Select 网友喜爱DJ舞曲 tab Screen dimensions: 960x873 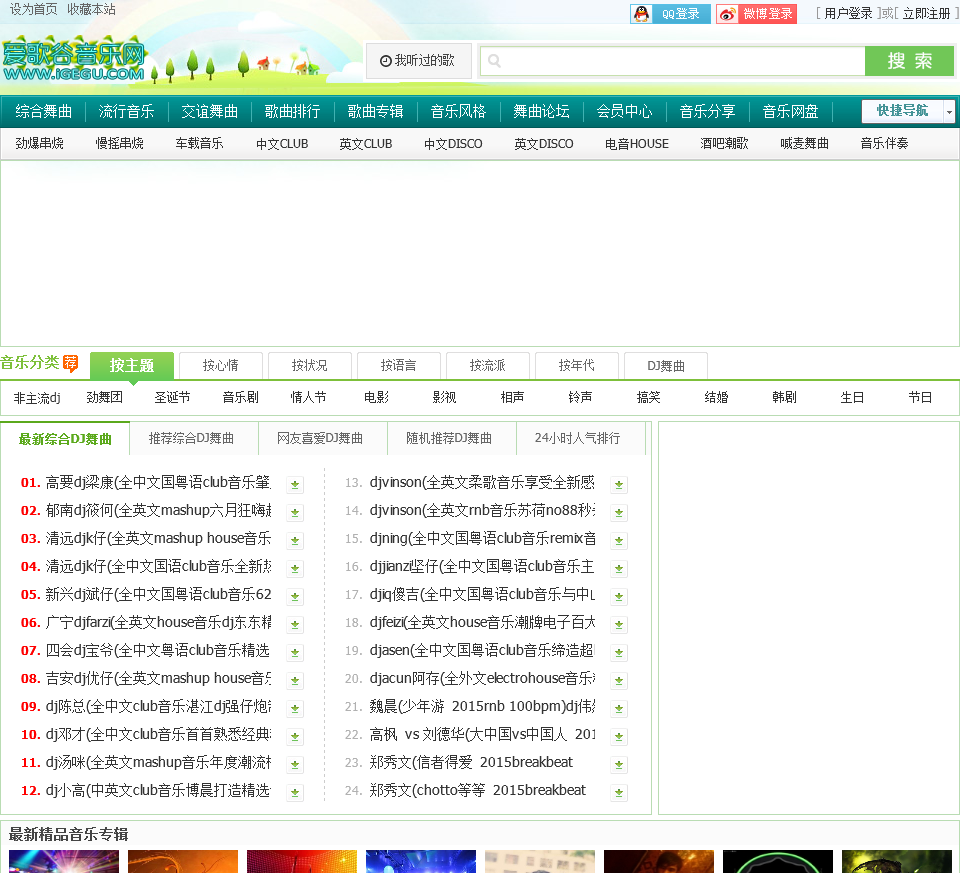320,438
